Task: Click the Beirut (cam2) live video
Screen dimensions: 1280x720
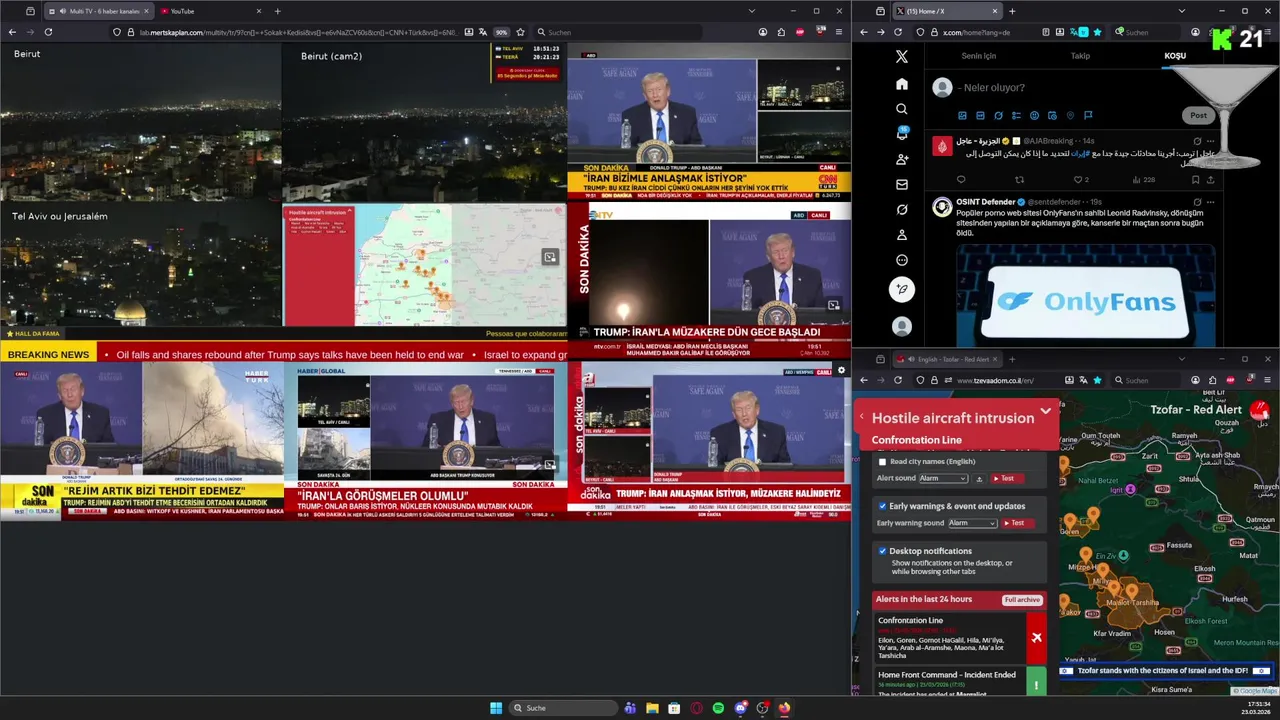Action: pos(424,122)
